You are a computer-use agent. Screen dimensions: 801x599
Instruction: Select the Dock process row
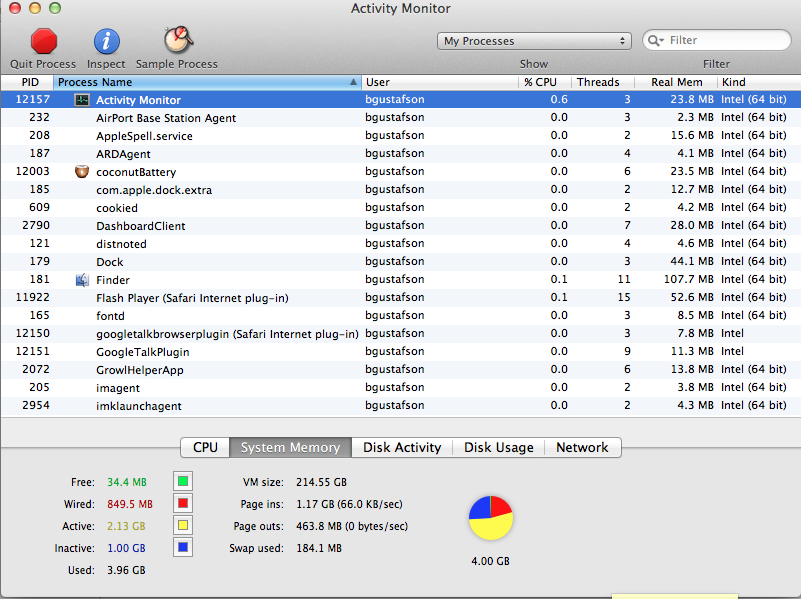[400, 261]
